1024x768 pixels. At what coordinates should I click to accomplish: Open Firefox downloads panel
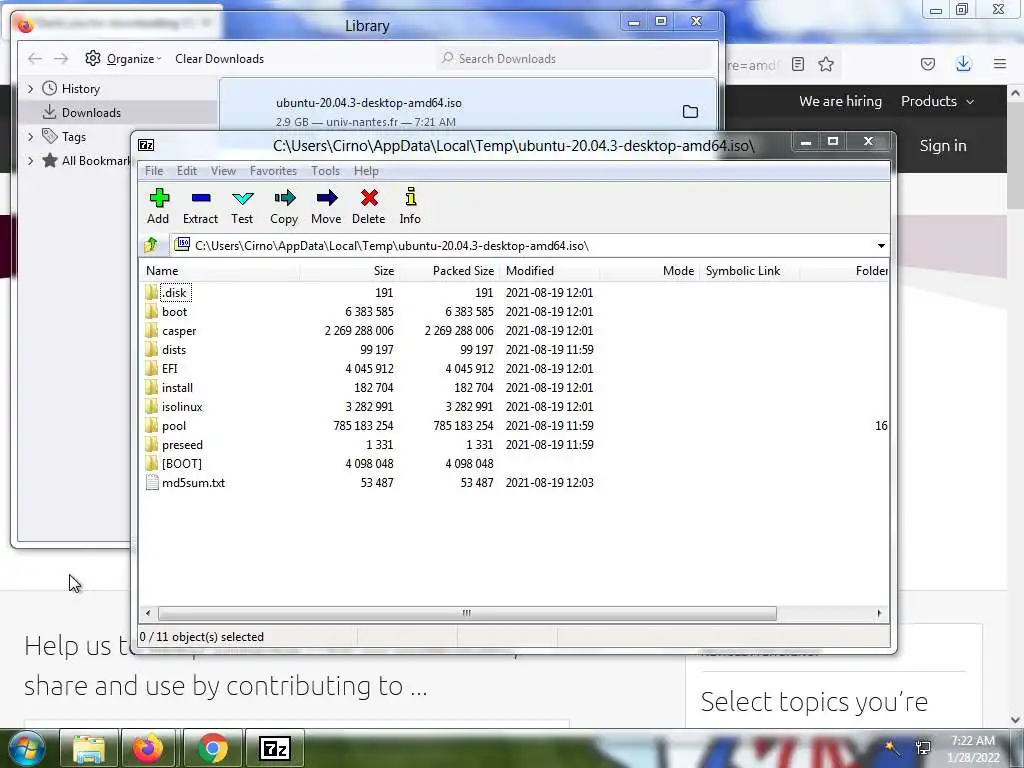(x=963, y=63)
